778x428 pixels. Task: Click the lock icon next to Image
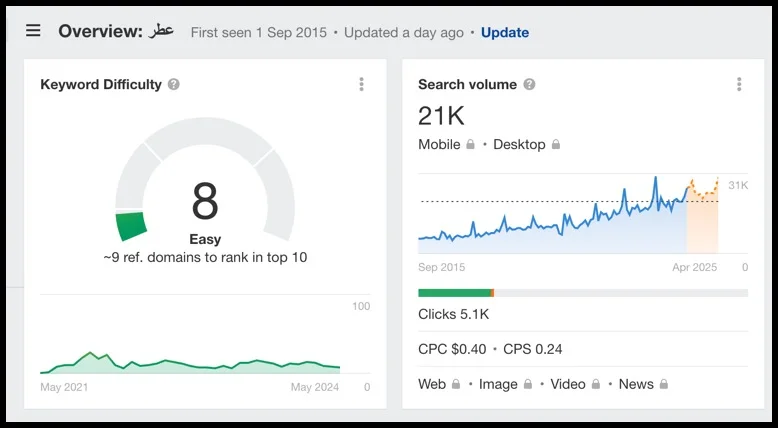(528, 384)
